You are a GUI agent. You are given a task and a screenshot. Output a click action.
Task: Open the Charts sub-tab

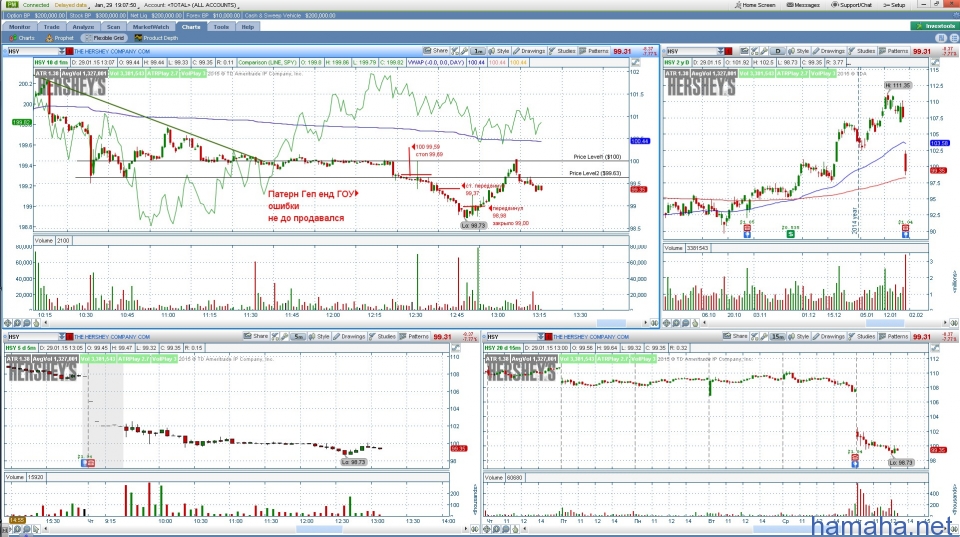(22, 38)
